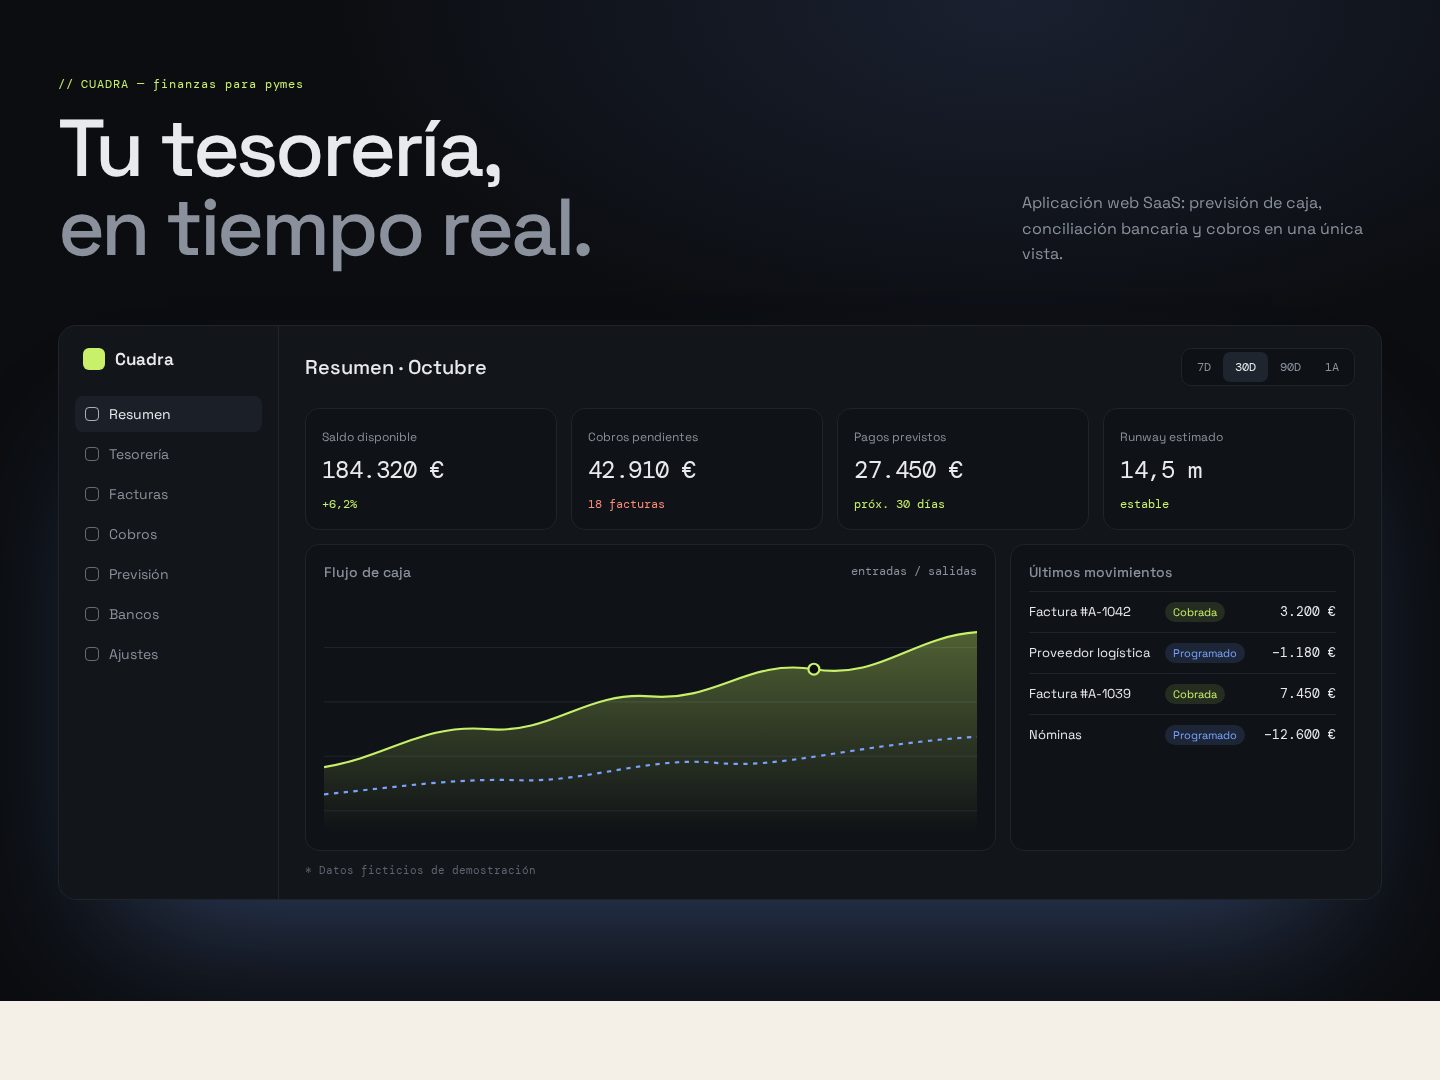Click the Resumen · Octubre heading
1440x1080 pixels.
[x=396, y=367]
